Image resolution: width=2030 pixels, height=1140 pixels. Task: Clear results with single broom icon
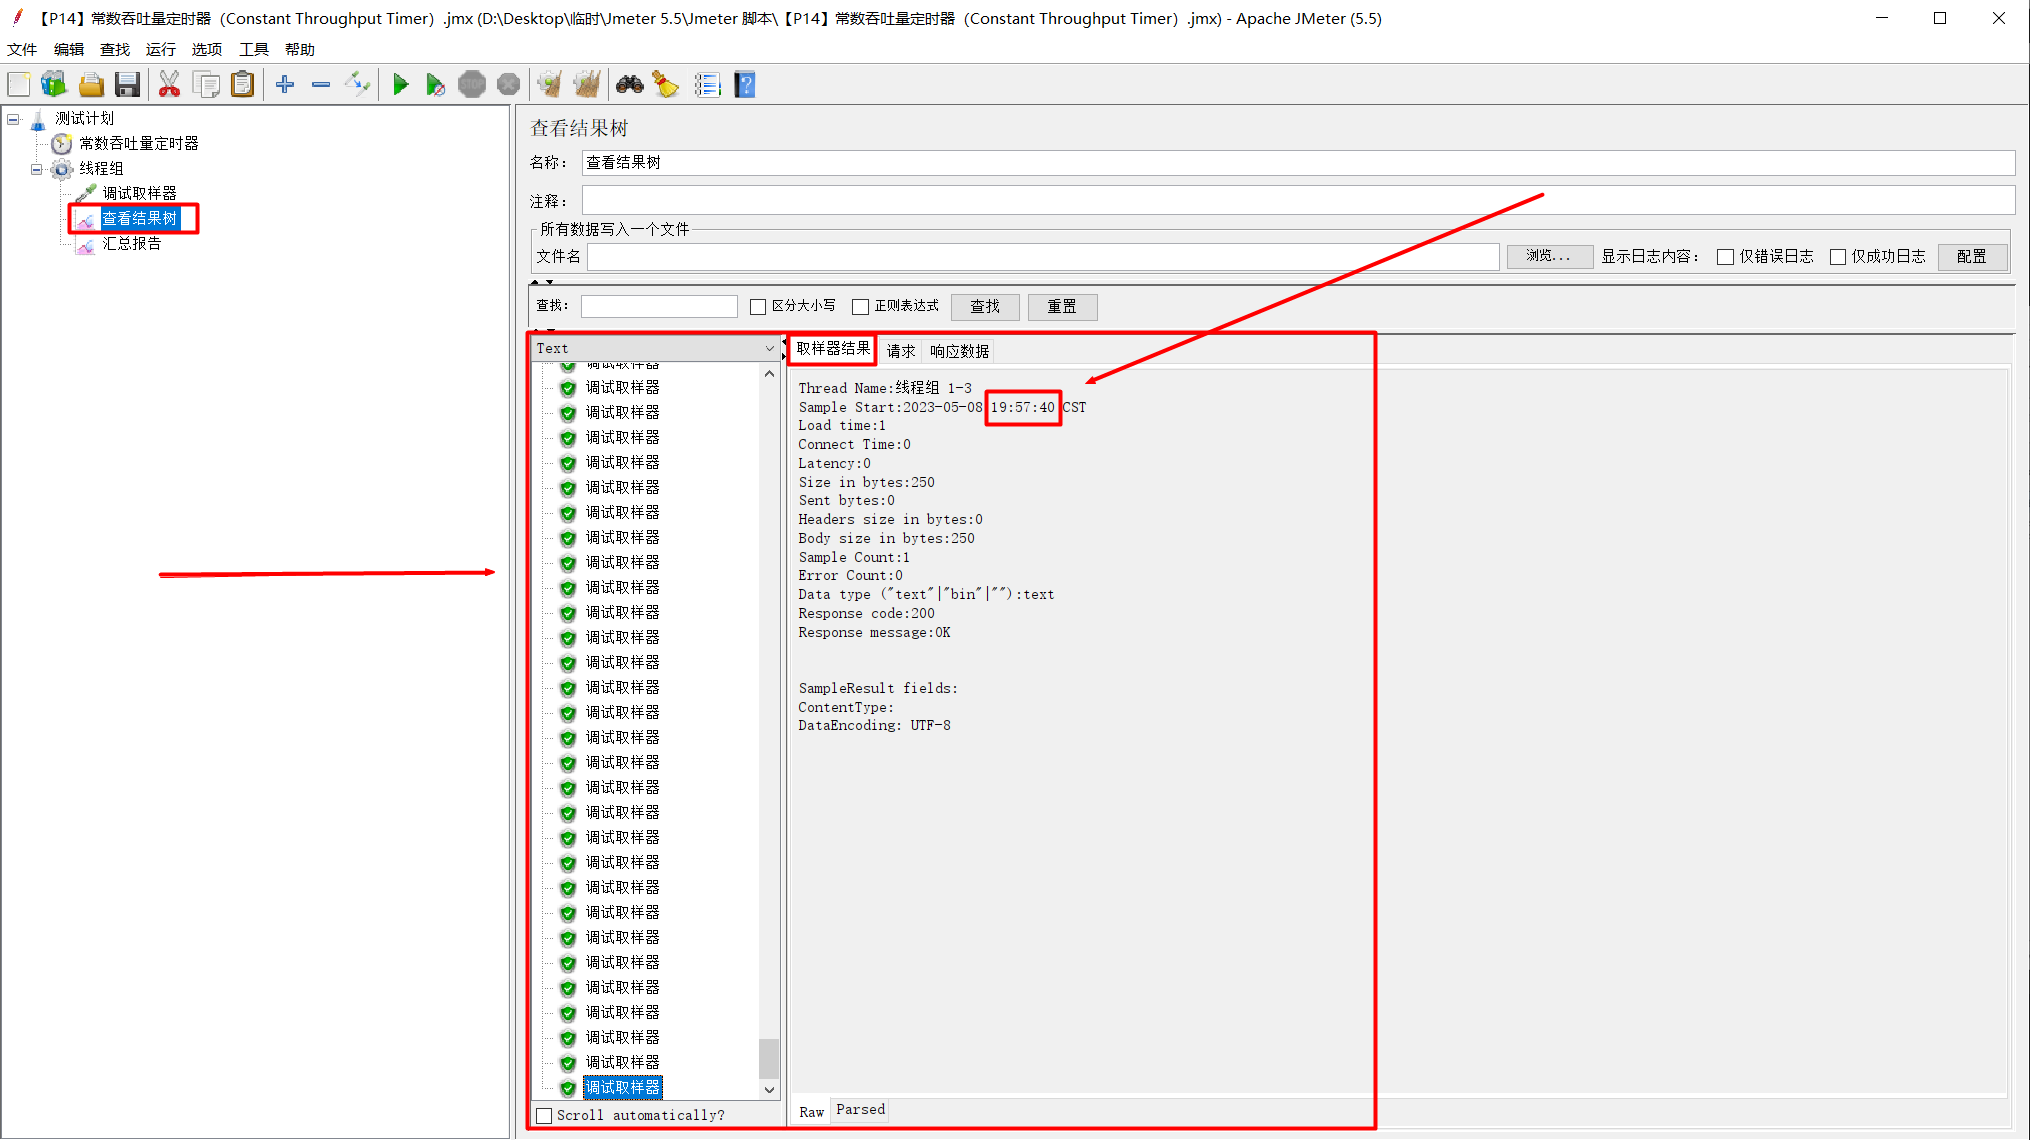[x=549, y=85]
